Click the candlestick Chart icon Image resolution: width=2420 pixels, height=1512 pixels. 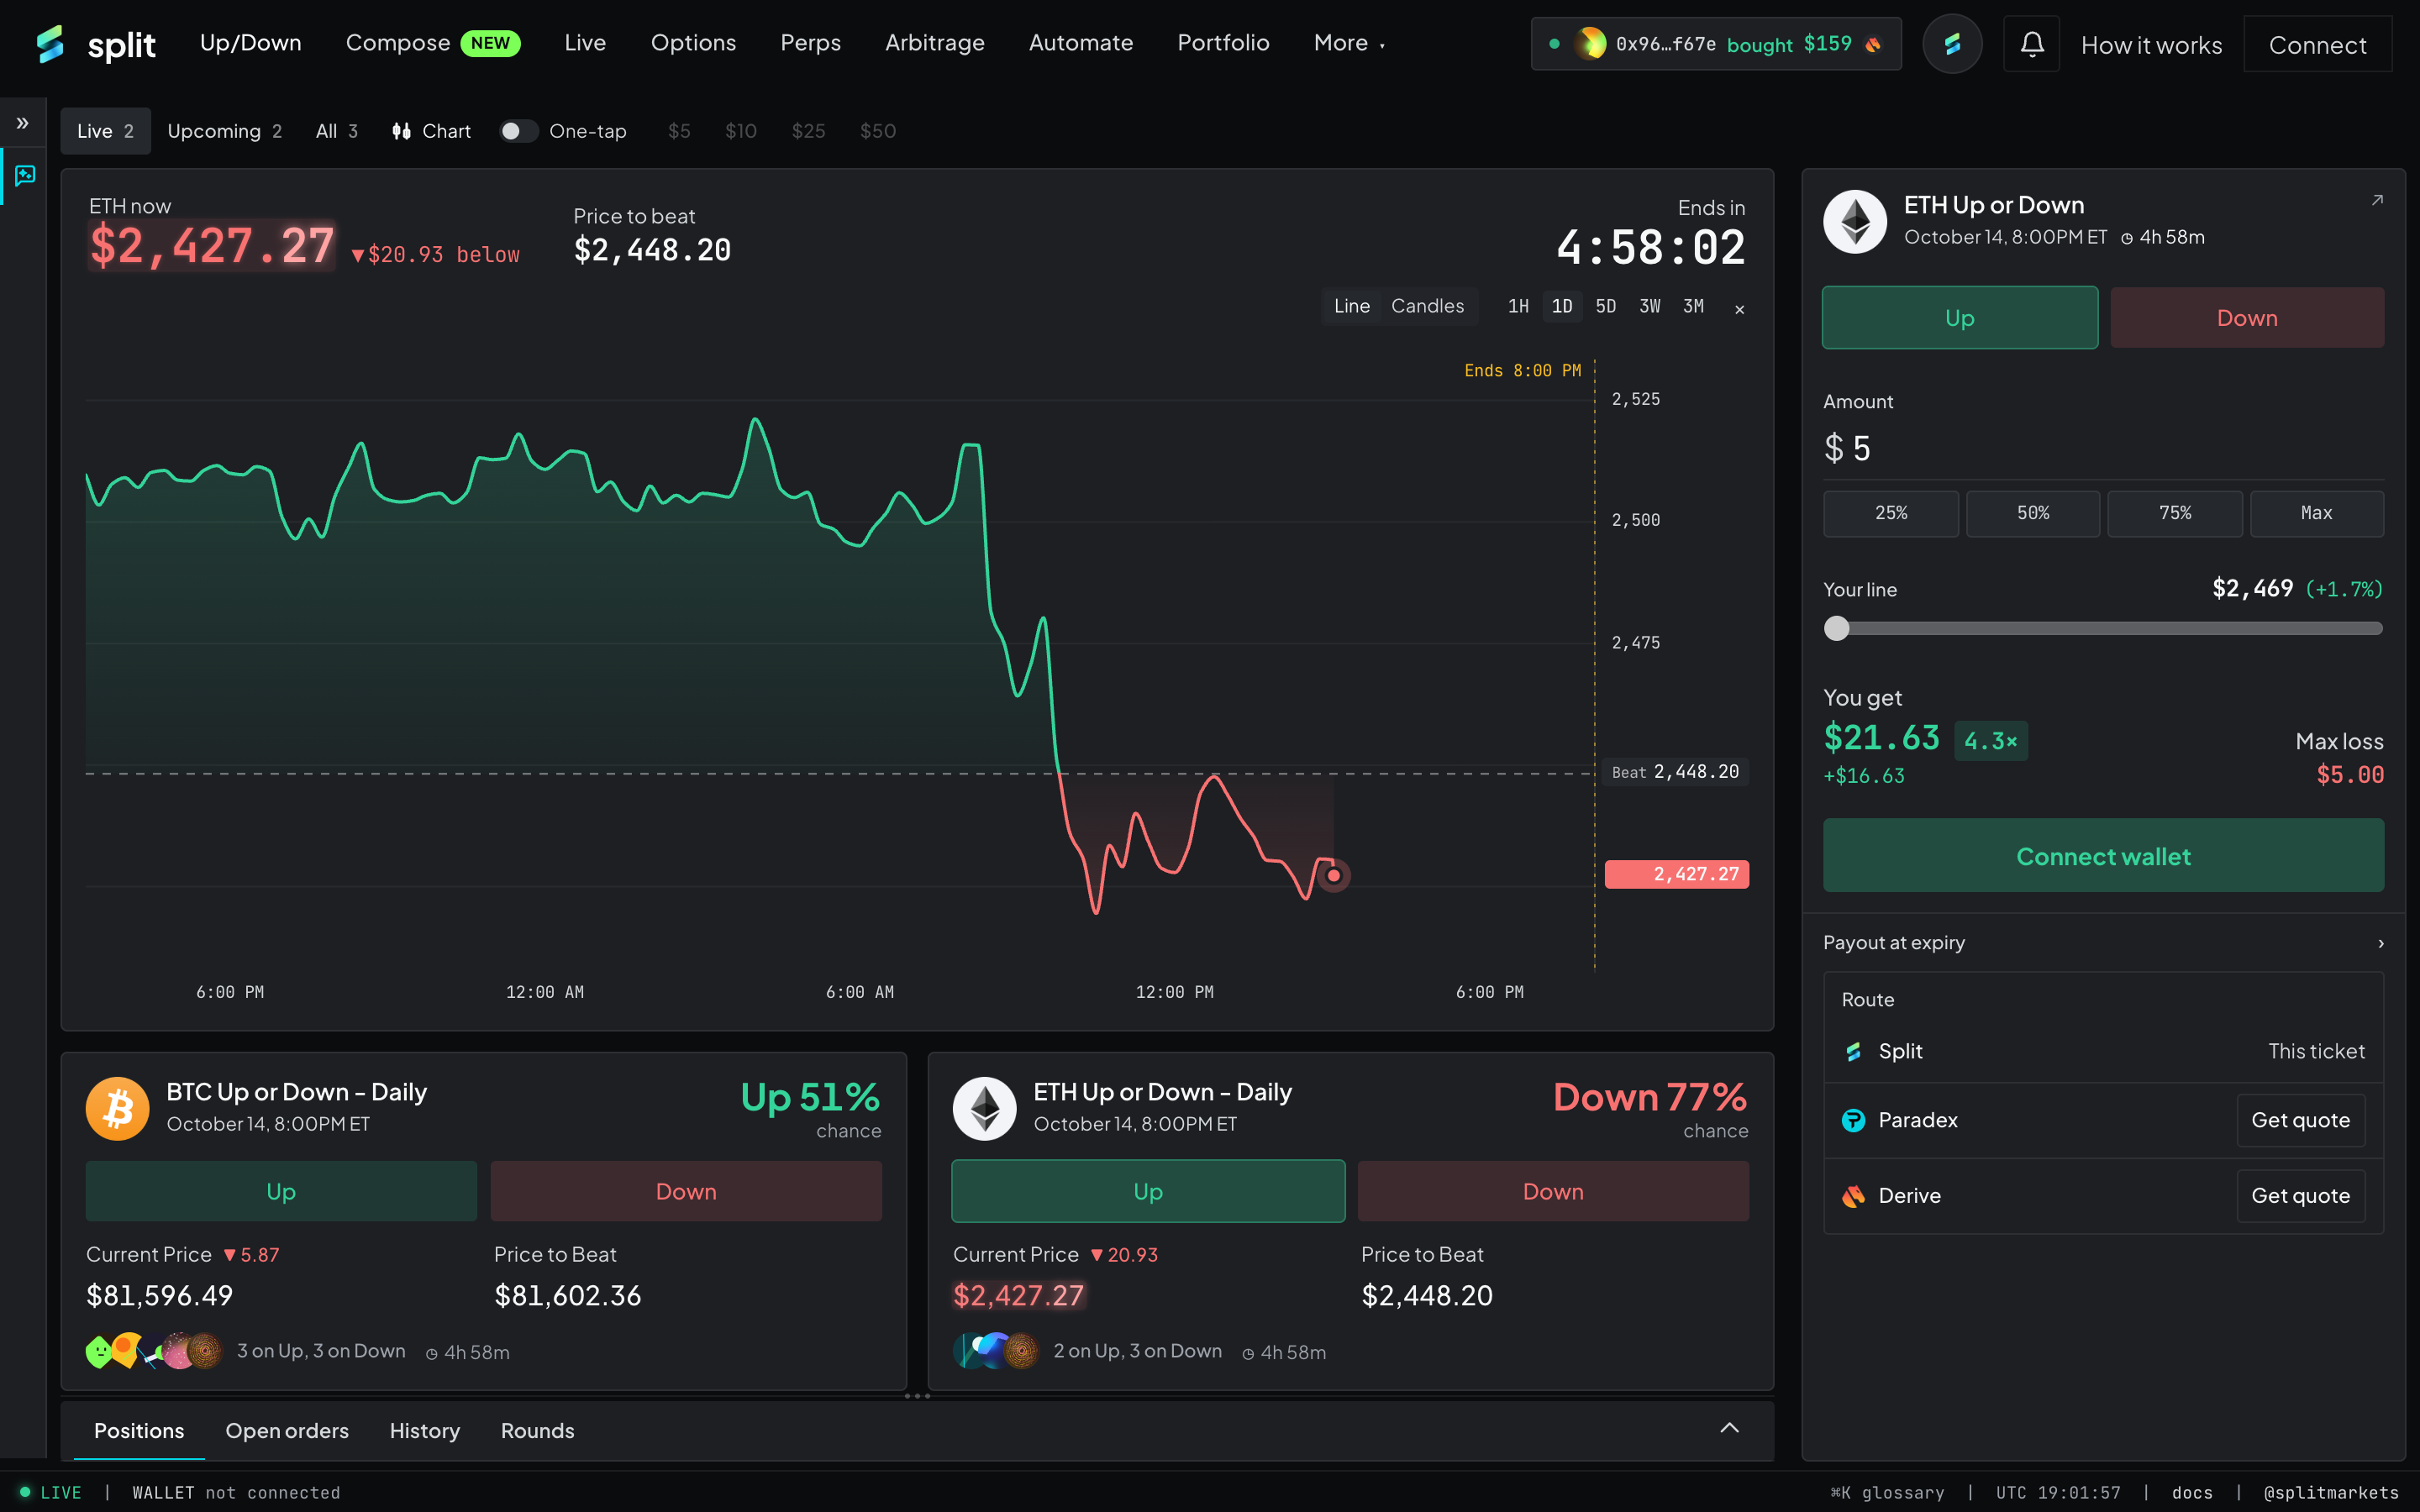pyautogui.click(x=401, y=131)
